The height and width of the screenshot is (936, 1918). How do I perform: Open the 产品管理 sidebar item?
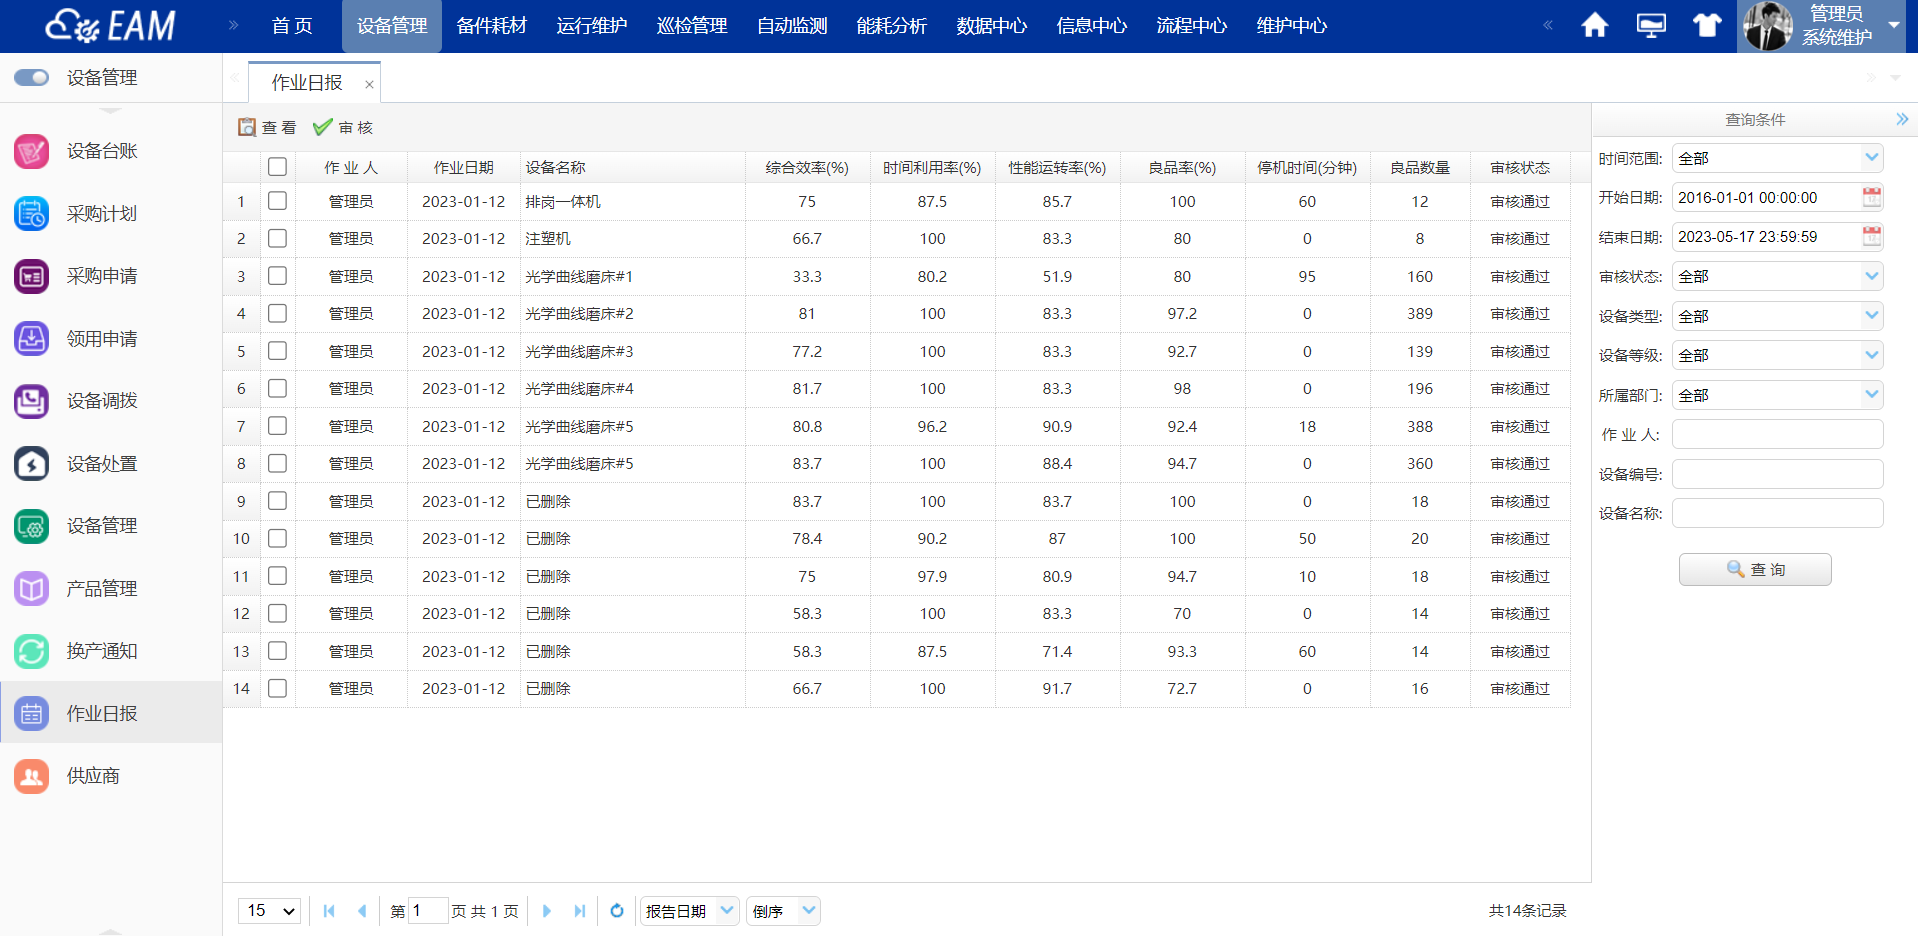(x=110, y=589)
